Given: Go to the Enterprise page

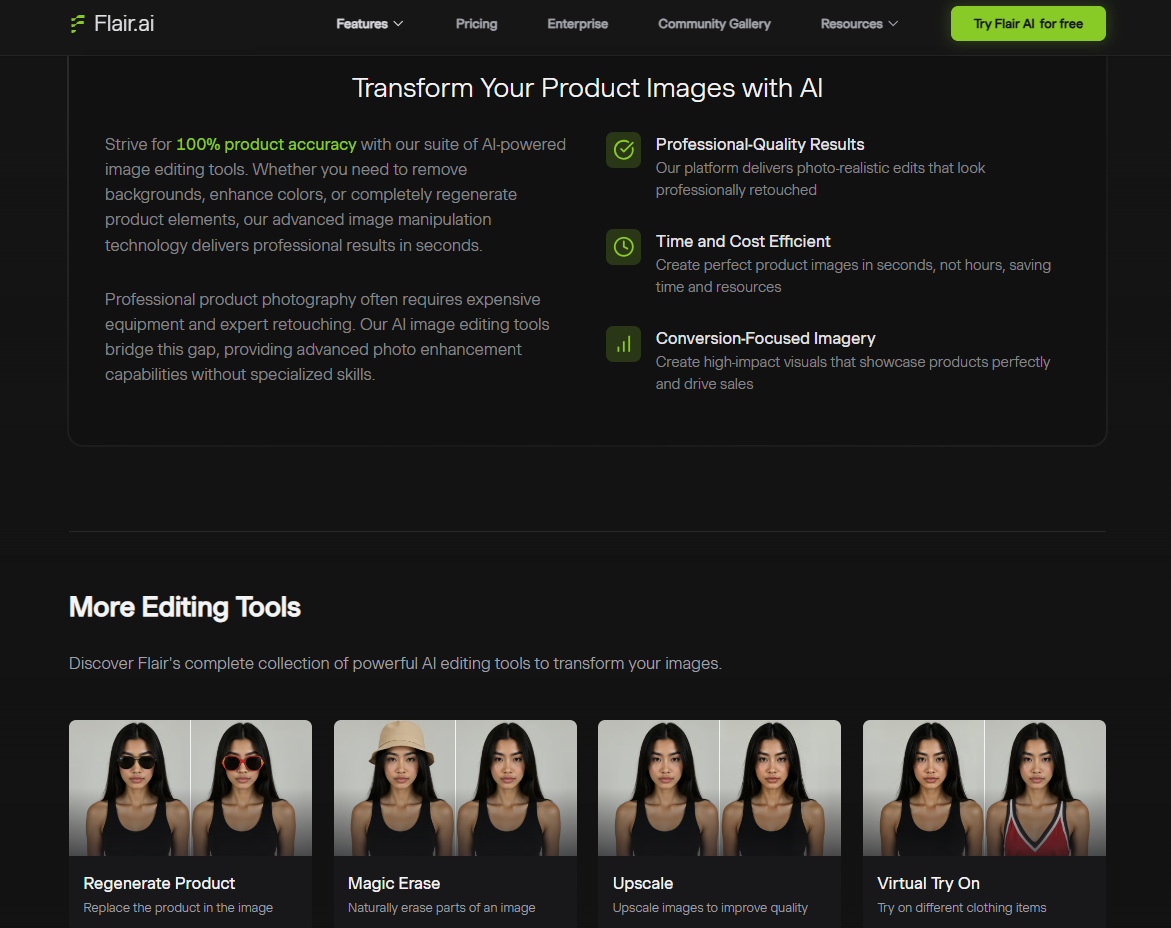Looking at the screenshot, I should pyautogui.click(x=577, y=24).
